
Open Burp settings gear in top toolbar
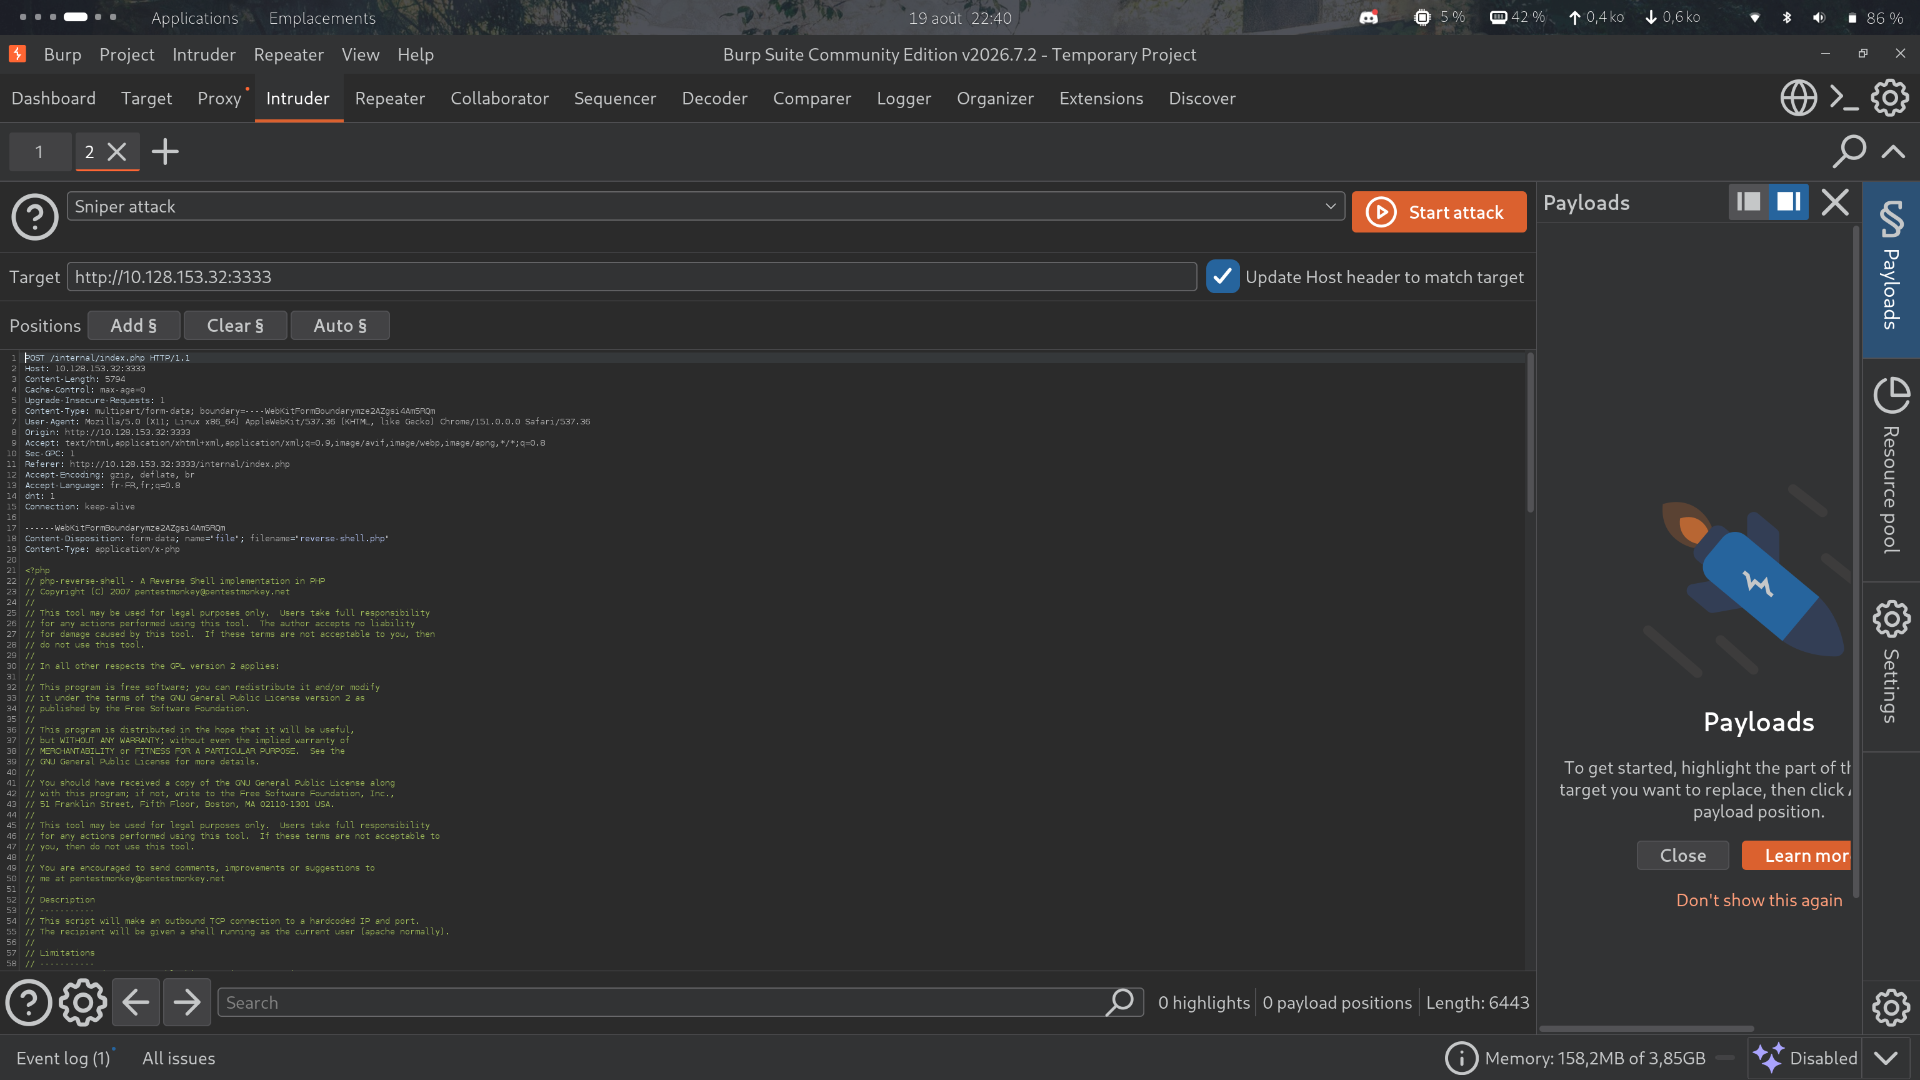pyautogui.click(x=1889, y=98)
